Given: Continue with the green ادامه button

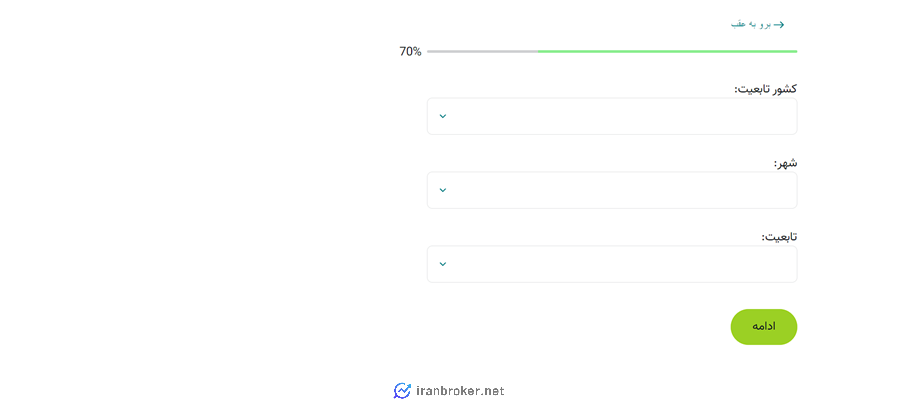Looking at the screenshot, I should [x=763, y=327].
